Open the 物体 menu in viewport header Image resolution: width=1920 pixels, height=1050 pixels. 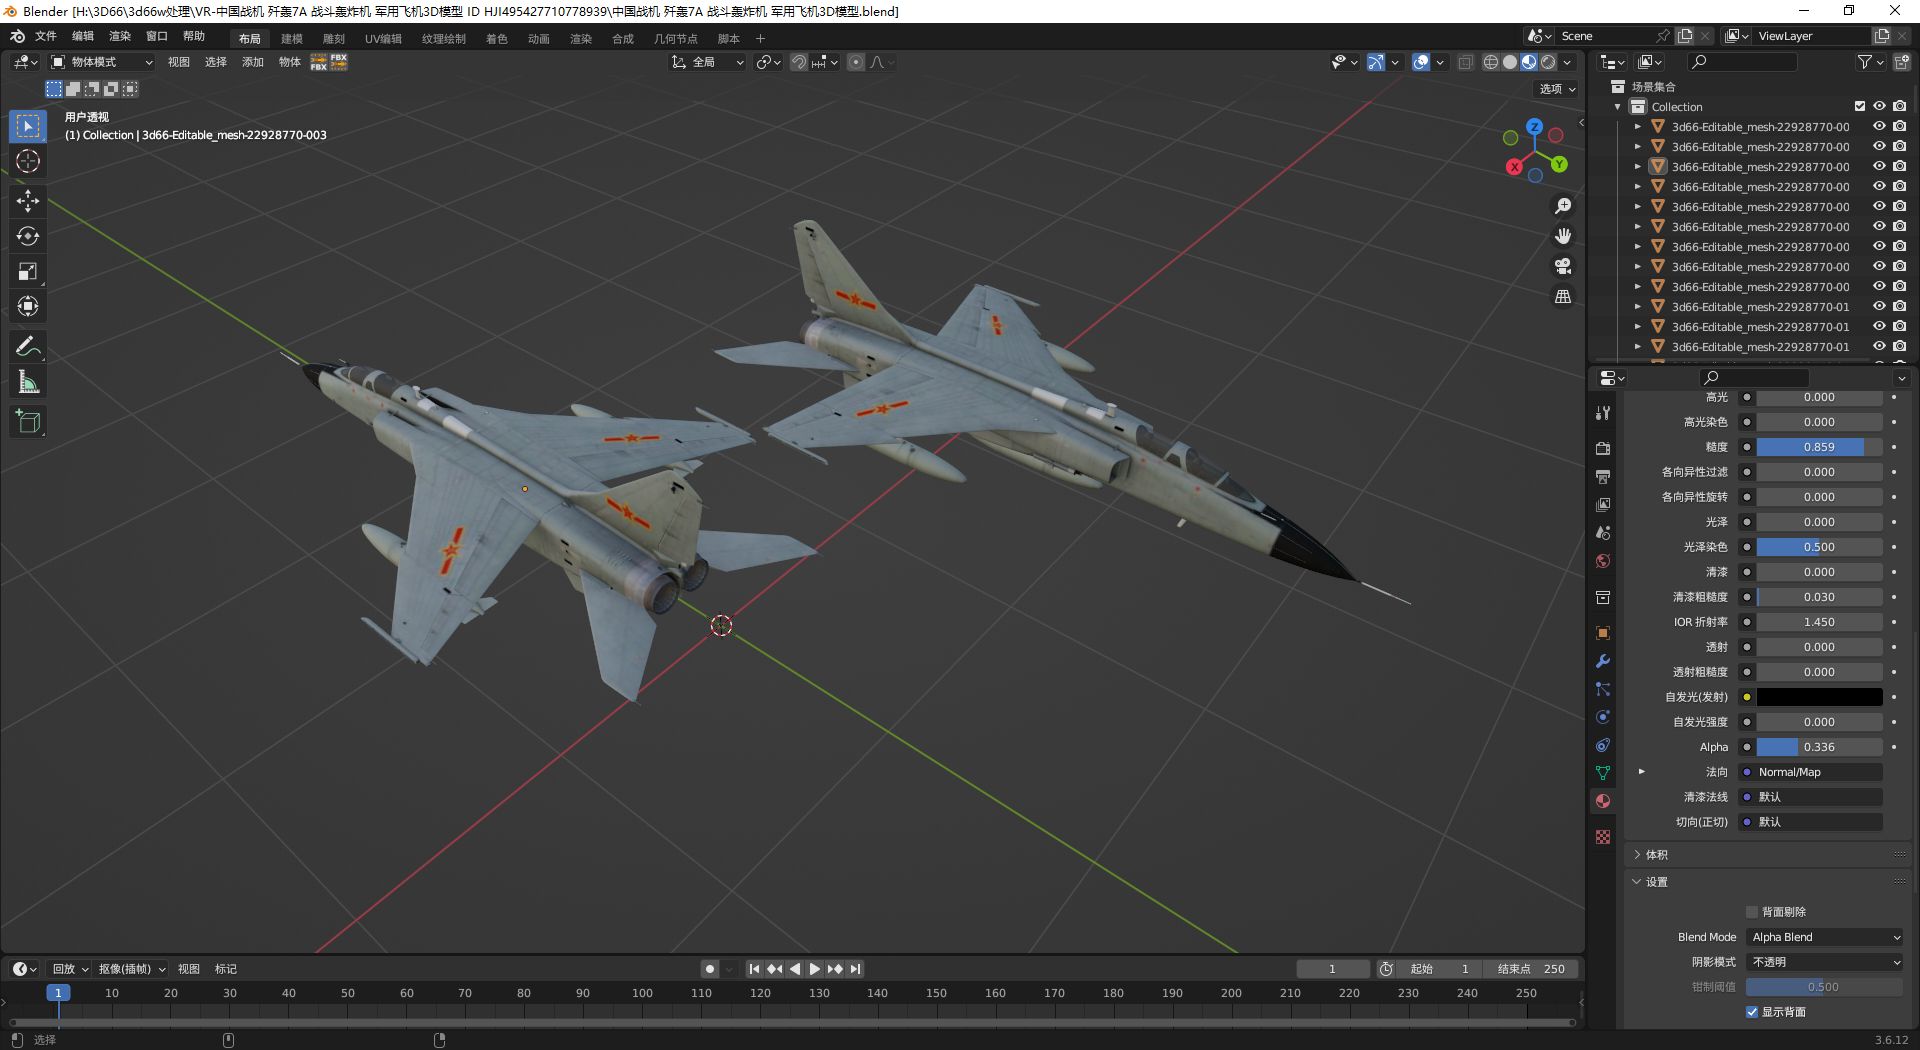coord(290,62)
